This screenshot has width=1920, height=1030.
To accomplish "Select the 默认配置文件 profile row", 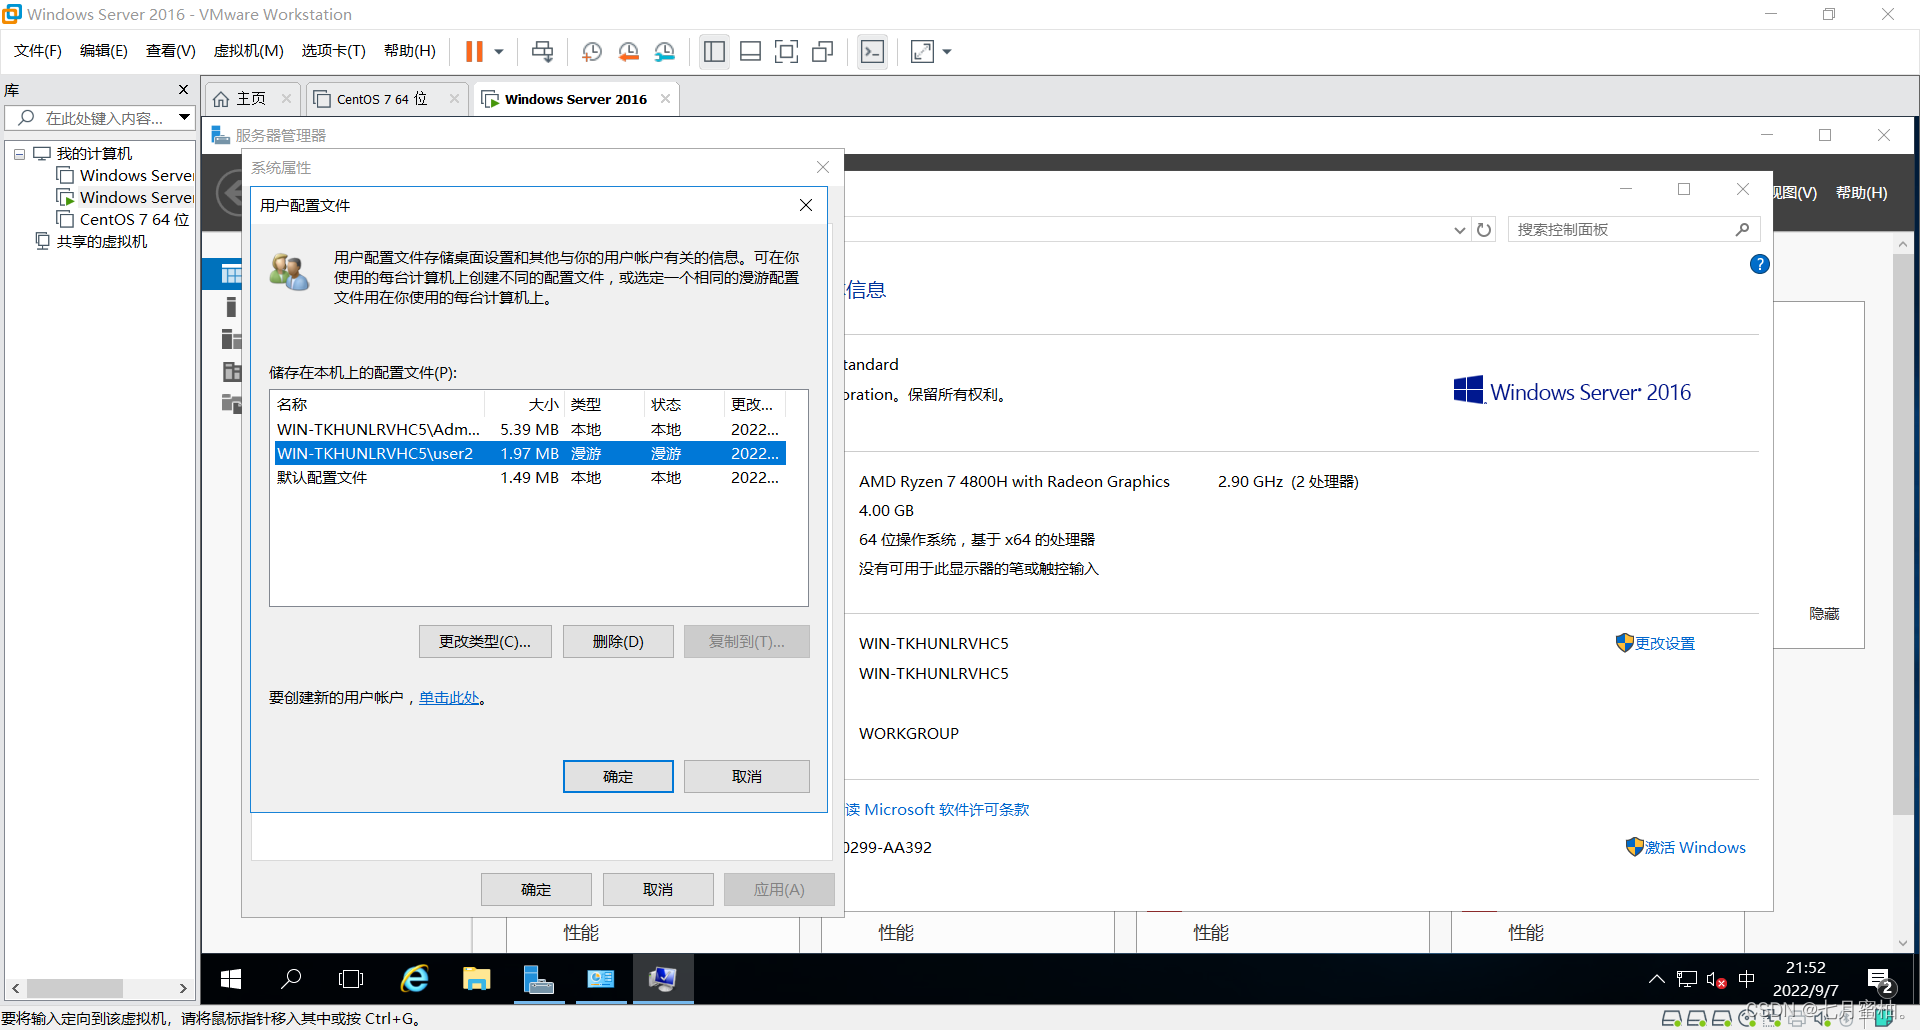I will (530, 478).
